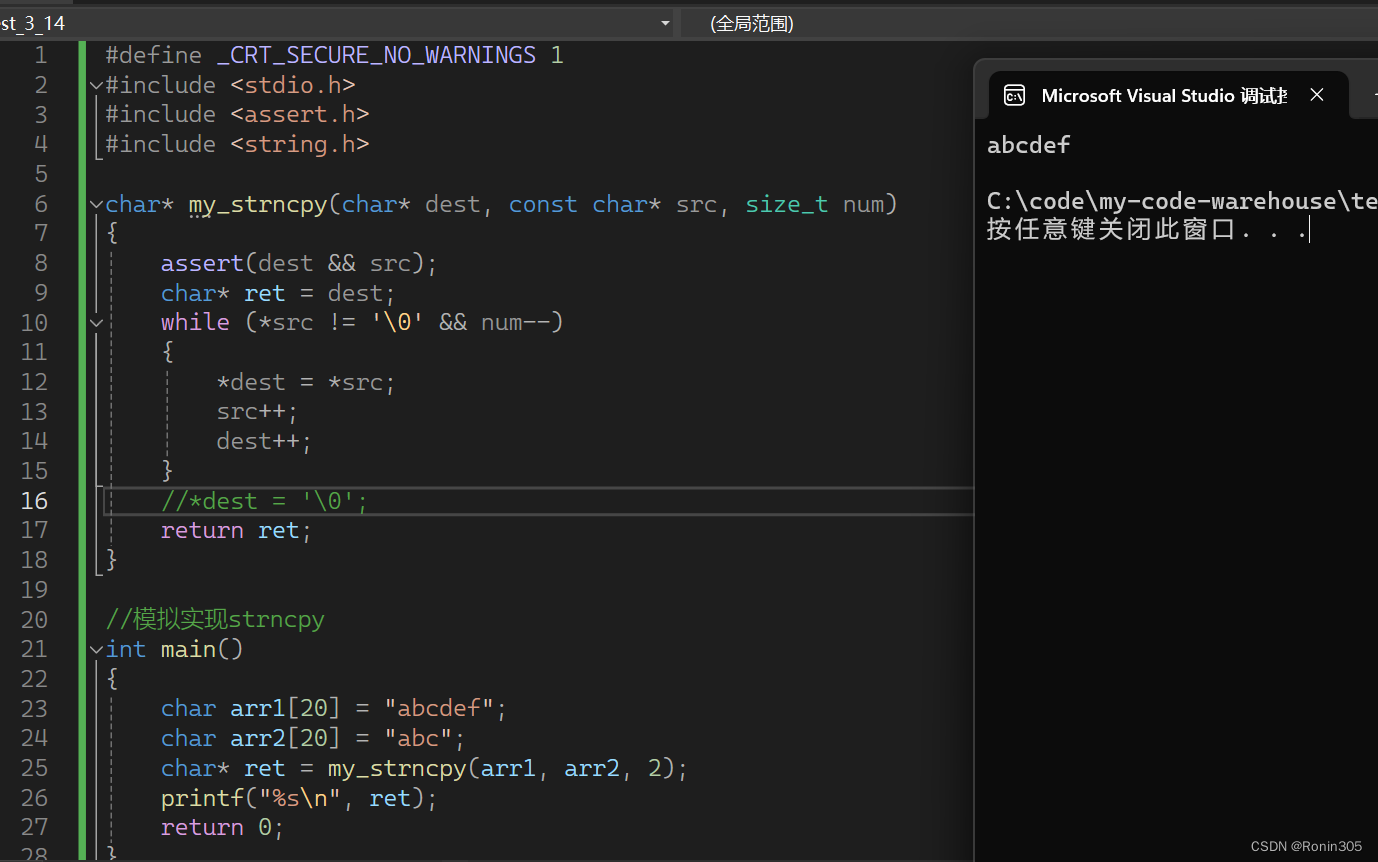Close the Microsoft Visual Studio debug console tab
Image resolution: width=1378 pixels, height=862 pixels.
point(1317,95)
